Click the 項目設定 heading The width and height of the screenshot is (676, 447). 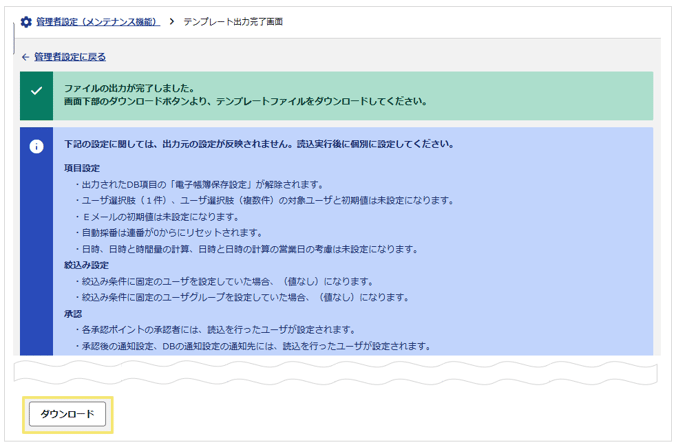coord(82,168)
